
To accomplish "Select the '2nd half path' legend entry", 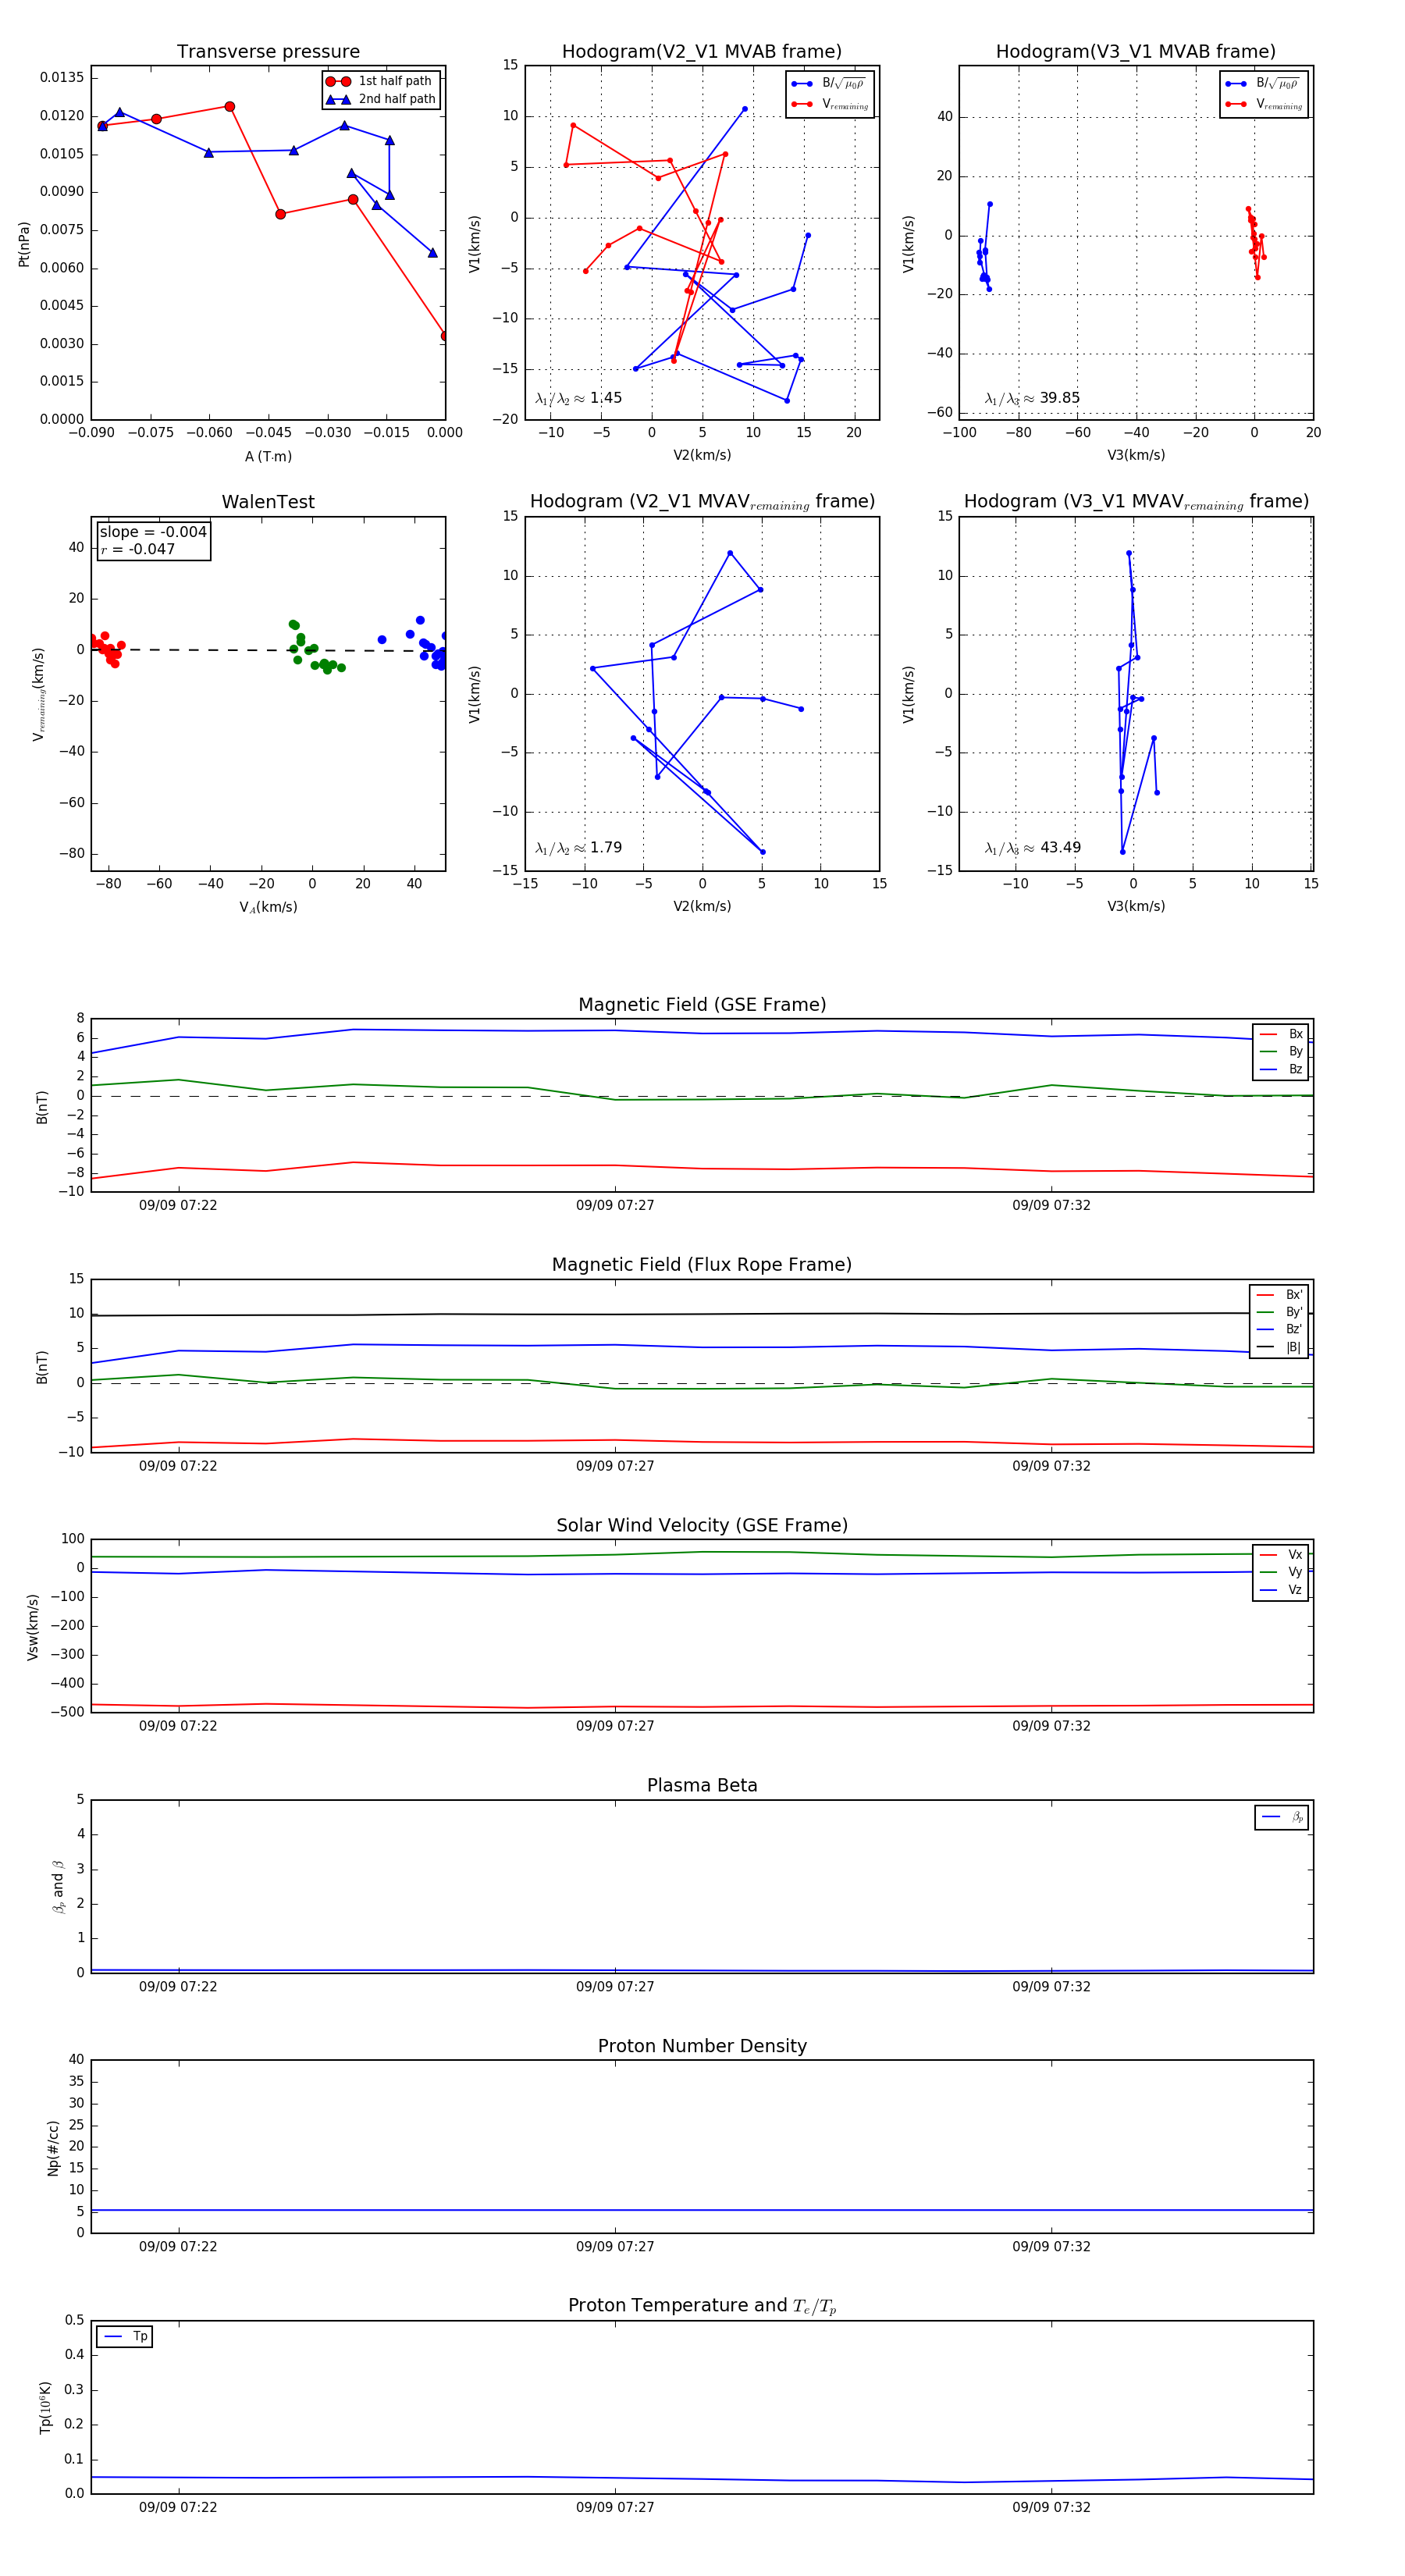I will click(381, 99).
